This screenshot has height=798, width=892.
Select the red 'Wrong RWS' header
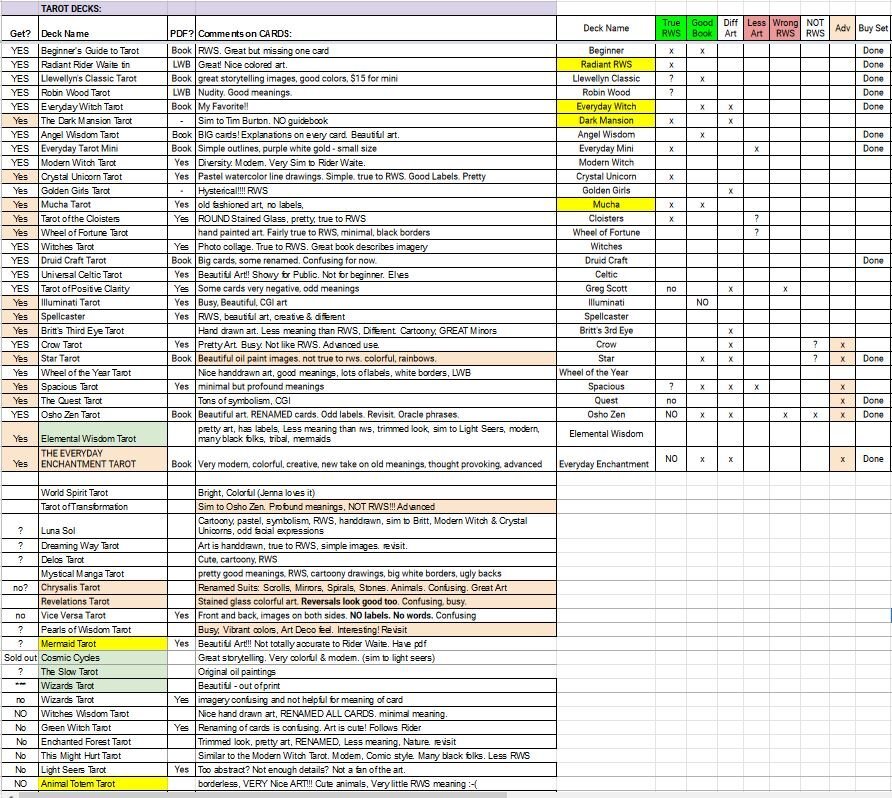tap(785, 28)
